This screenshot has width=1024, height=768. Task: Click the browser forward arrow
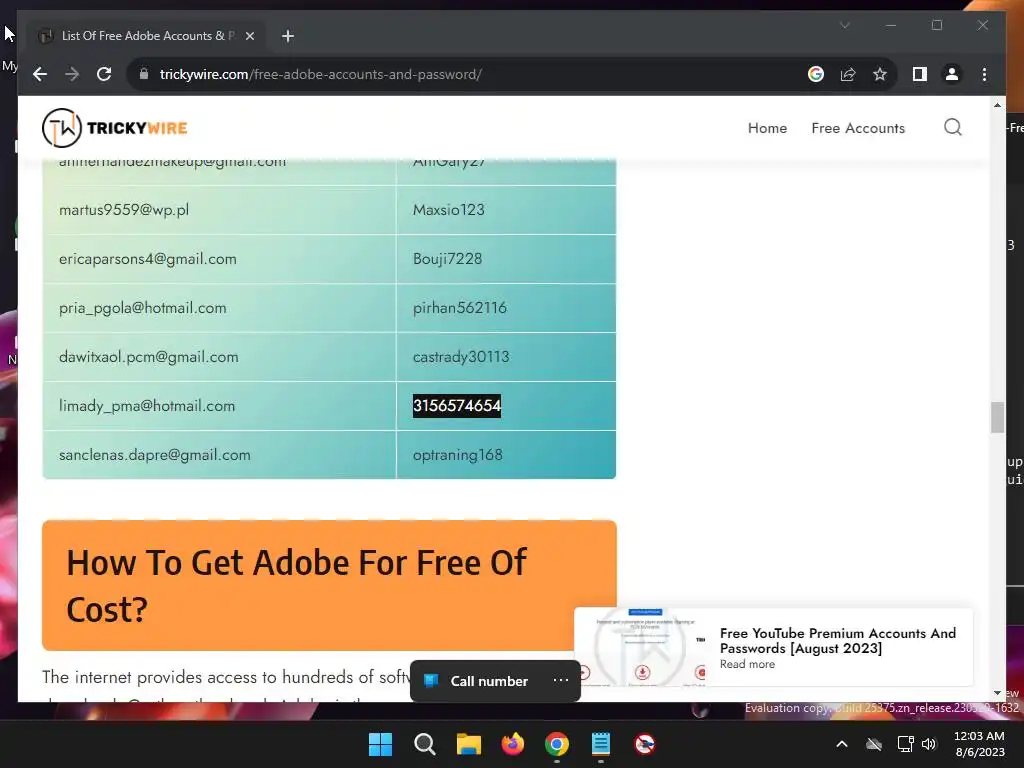(x=72, y=74)
